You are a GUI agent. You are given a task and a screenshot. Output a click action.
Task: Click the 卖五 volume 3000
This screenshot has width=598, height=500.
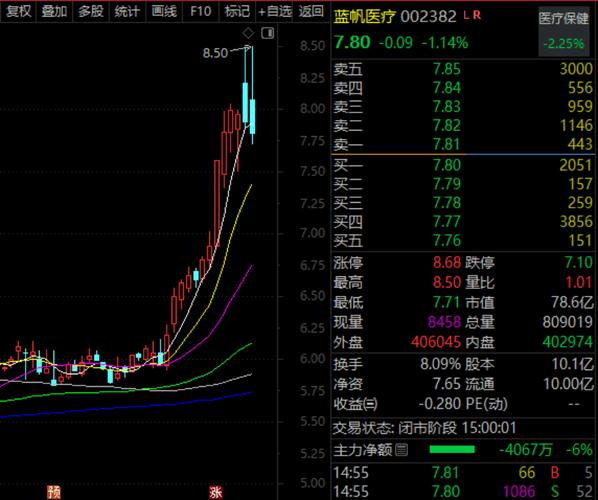point(576,69)
